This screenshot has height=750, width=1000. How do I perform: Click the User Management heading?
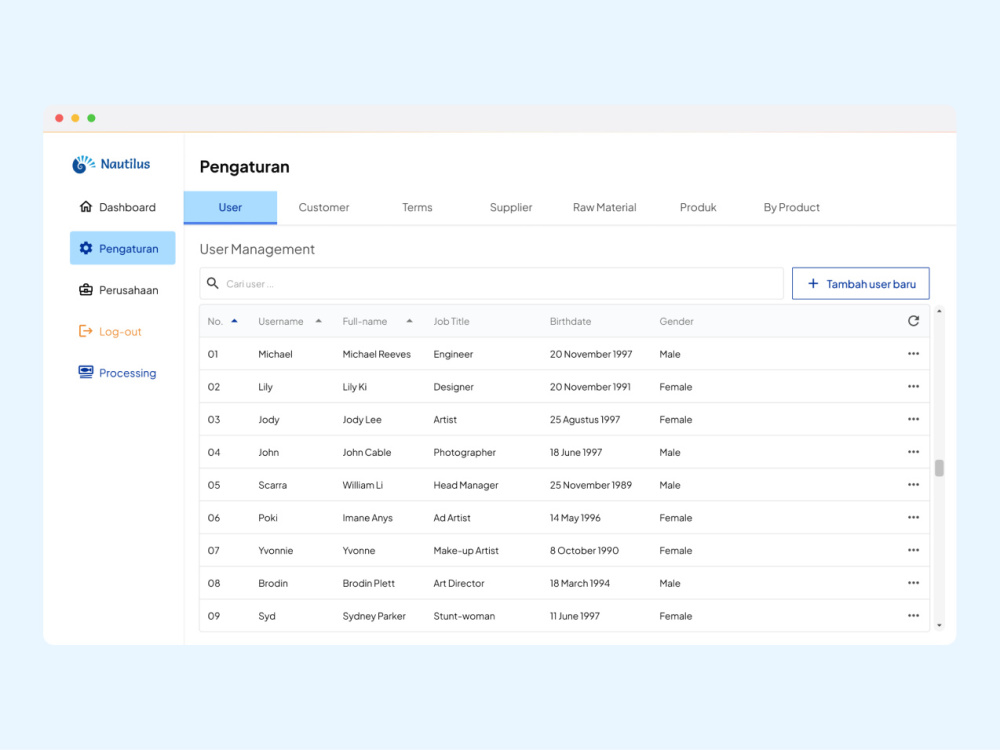click(x=257, y=249)
